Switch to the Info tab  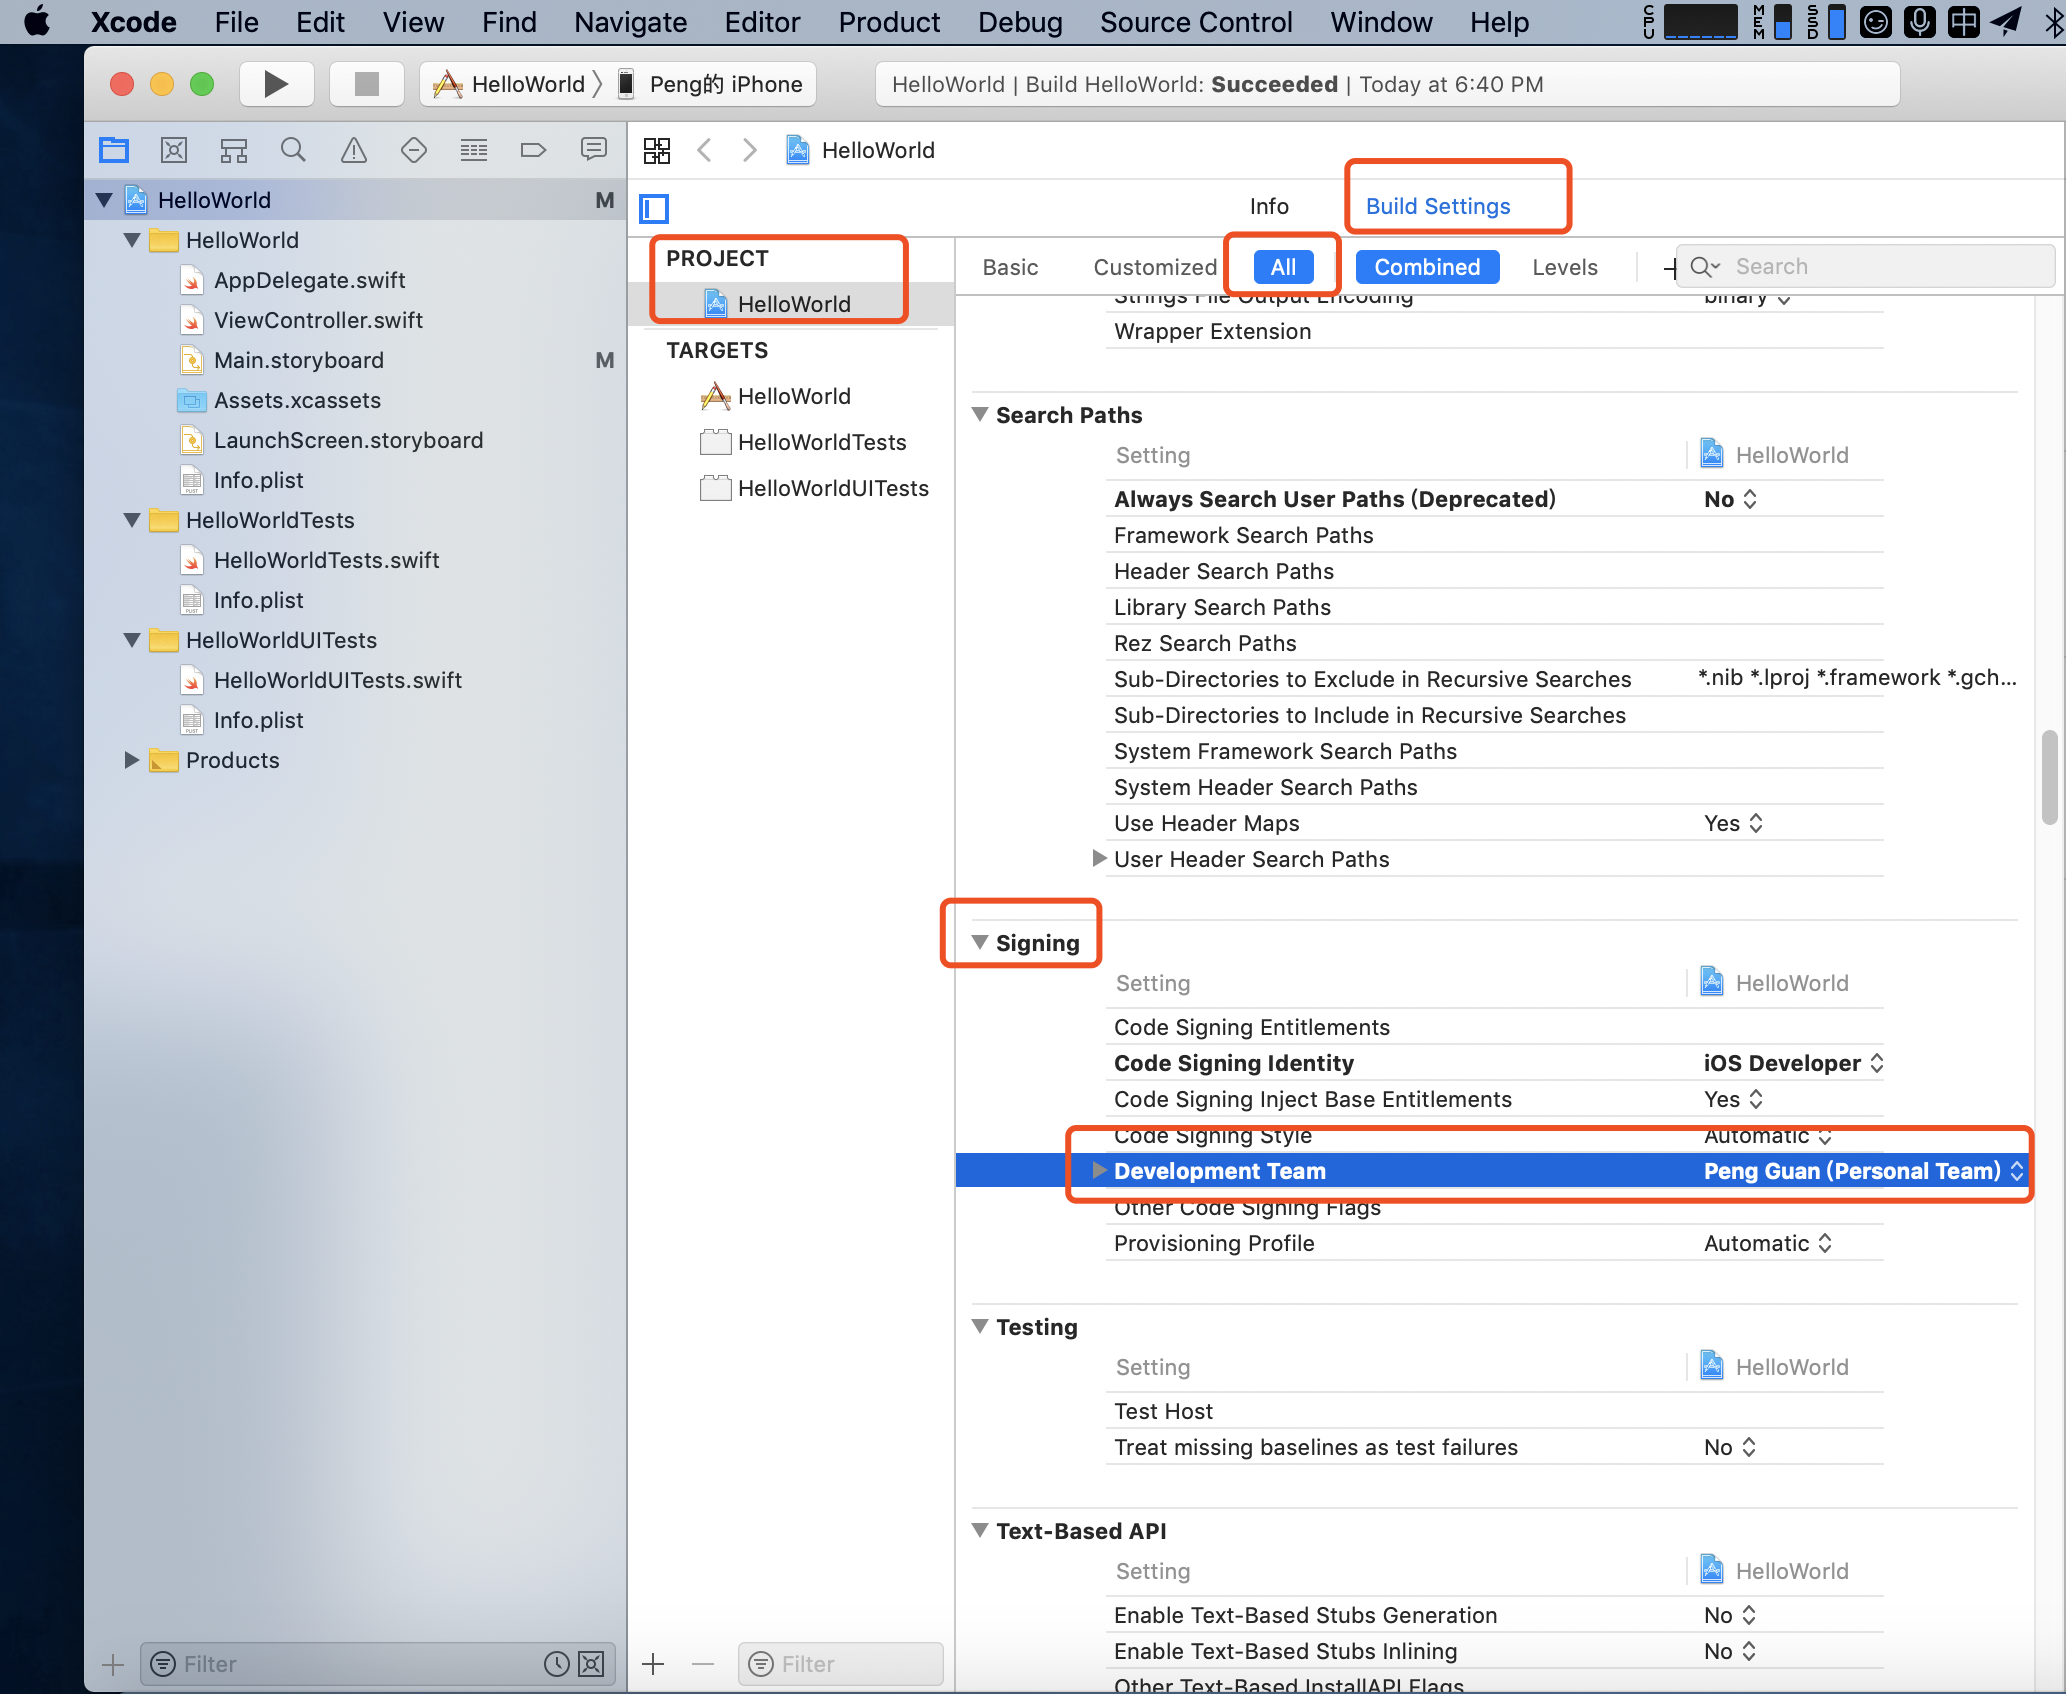point(1269,206)
